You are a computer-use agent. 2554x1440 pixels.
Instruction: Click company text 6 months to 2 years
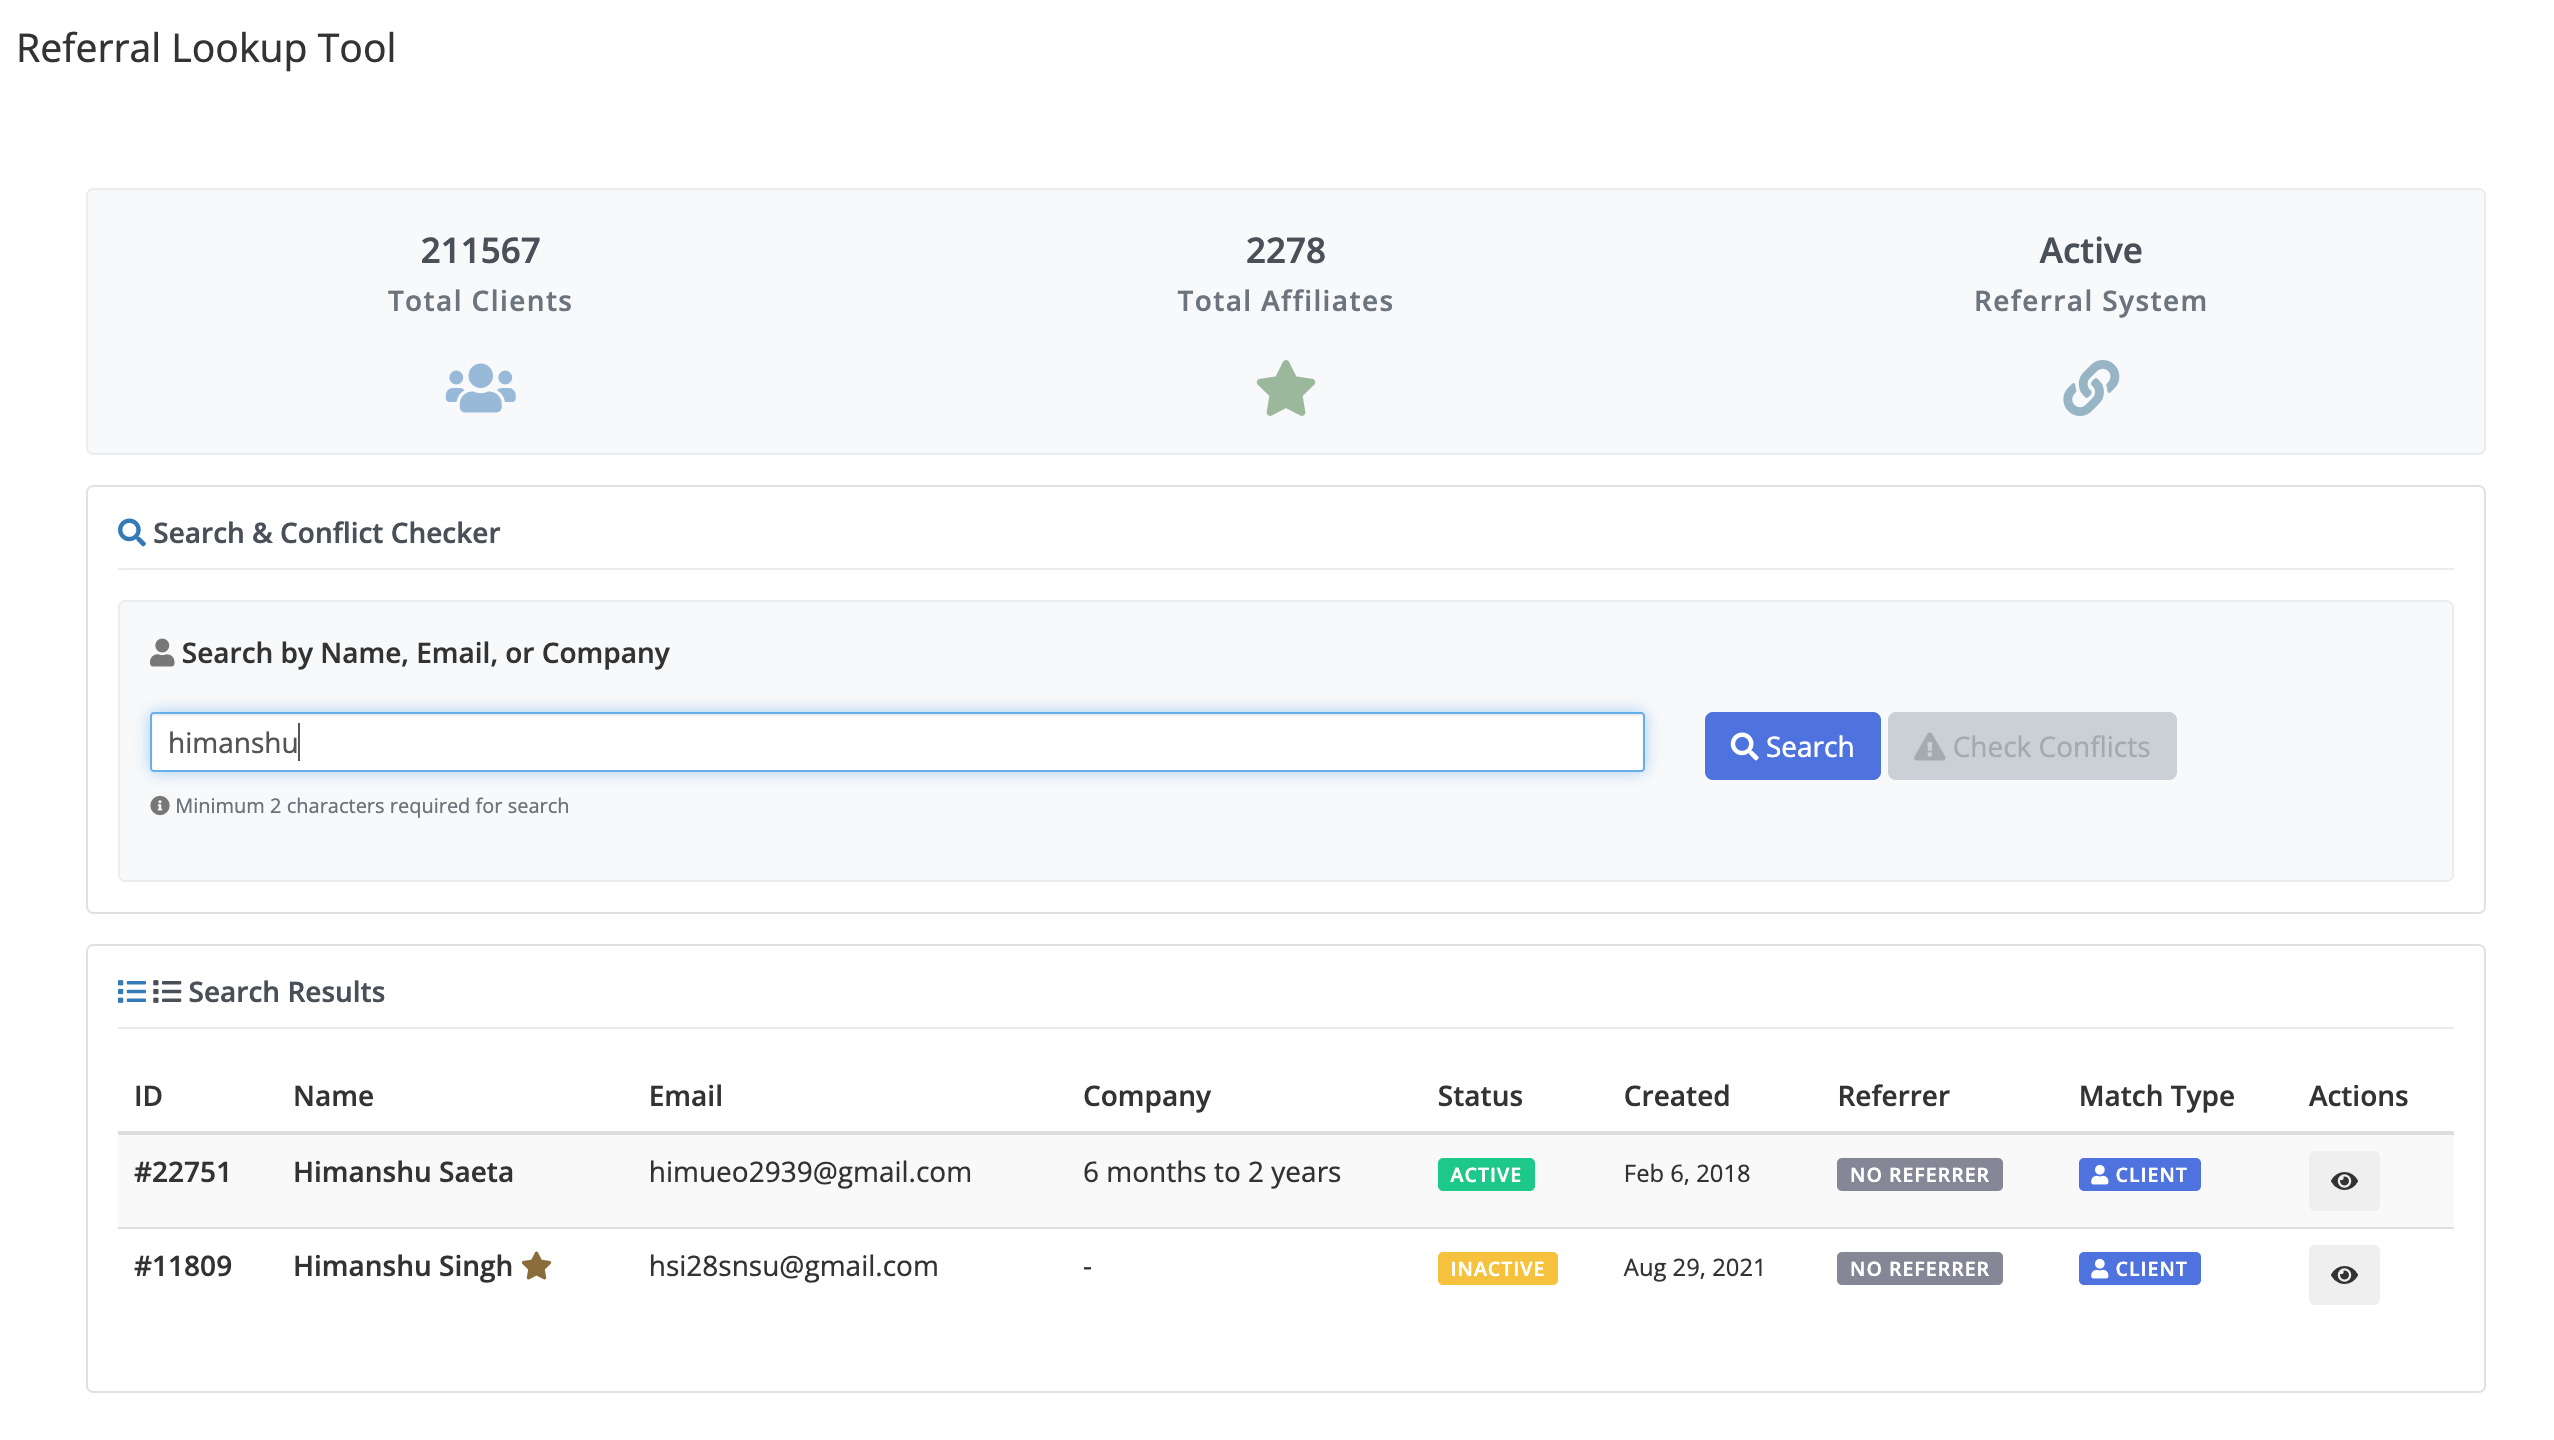1211,1172
